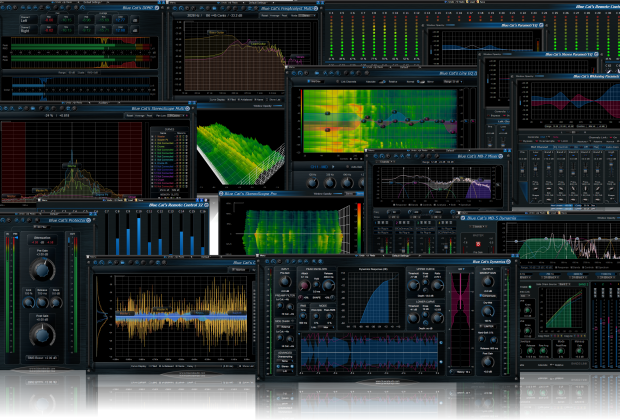Click the redo icon in Dynamics toolbar
This screenshot has width=620, height=420.
pos(273,261)
